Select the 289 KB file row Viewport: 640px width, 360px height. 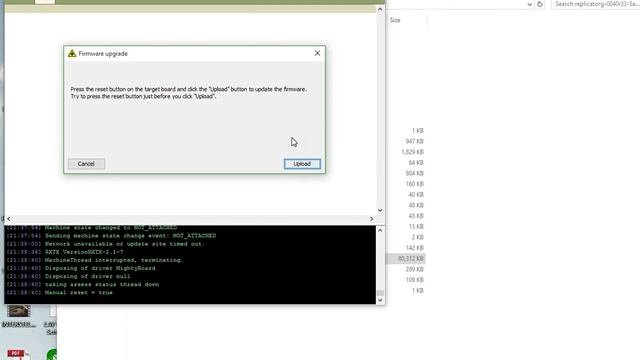[414, 269]
